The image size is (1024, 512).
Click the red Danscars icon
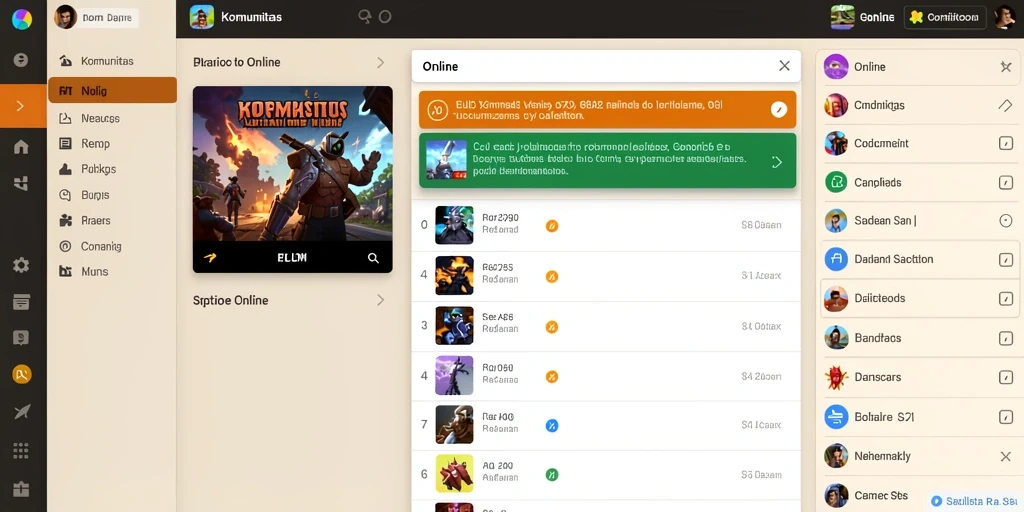836,377
